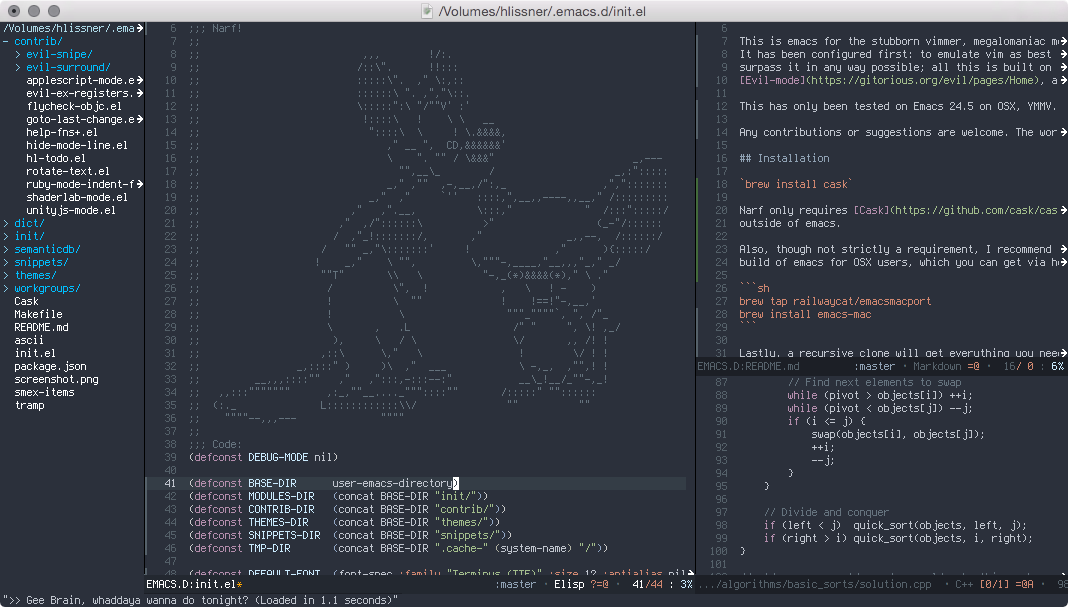Open screenshot.png file
This screenshot has height=607, width=1068.
click(x=56, y=379)
